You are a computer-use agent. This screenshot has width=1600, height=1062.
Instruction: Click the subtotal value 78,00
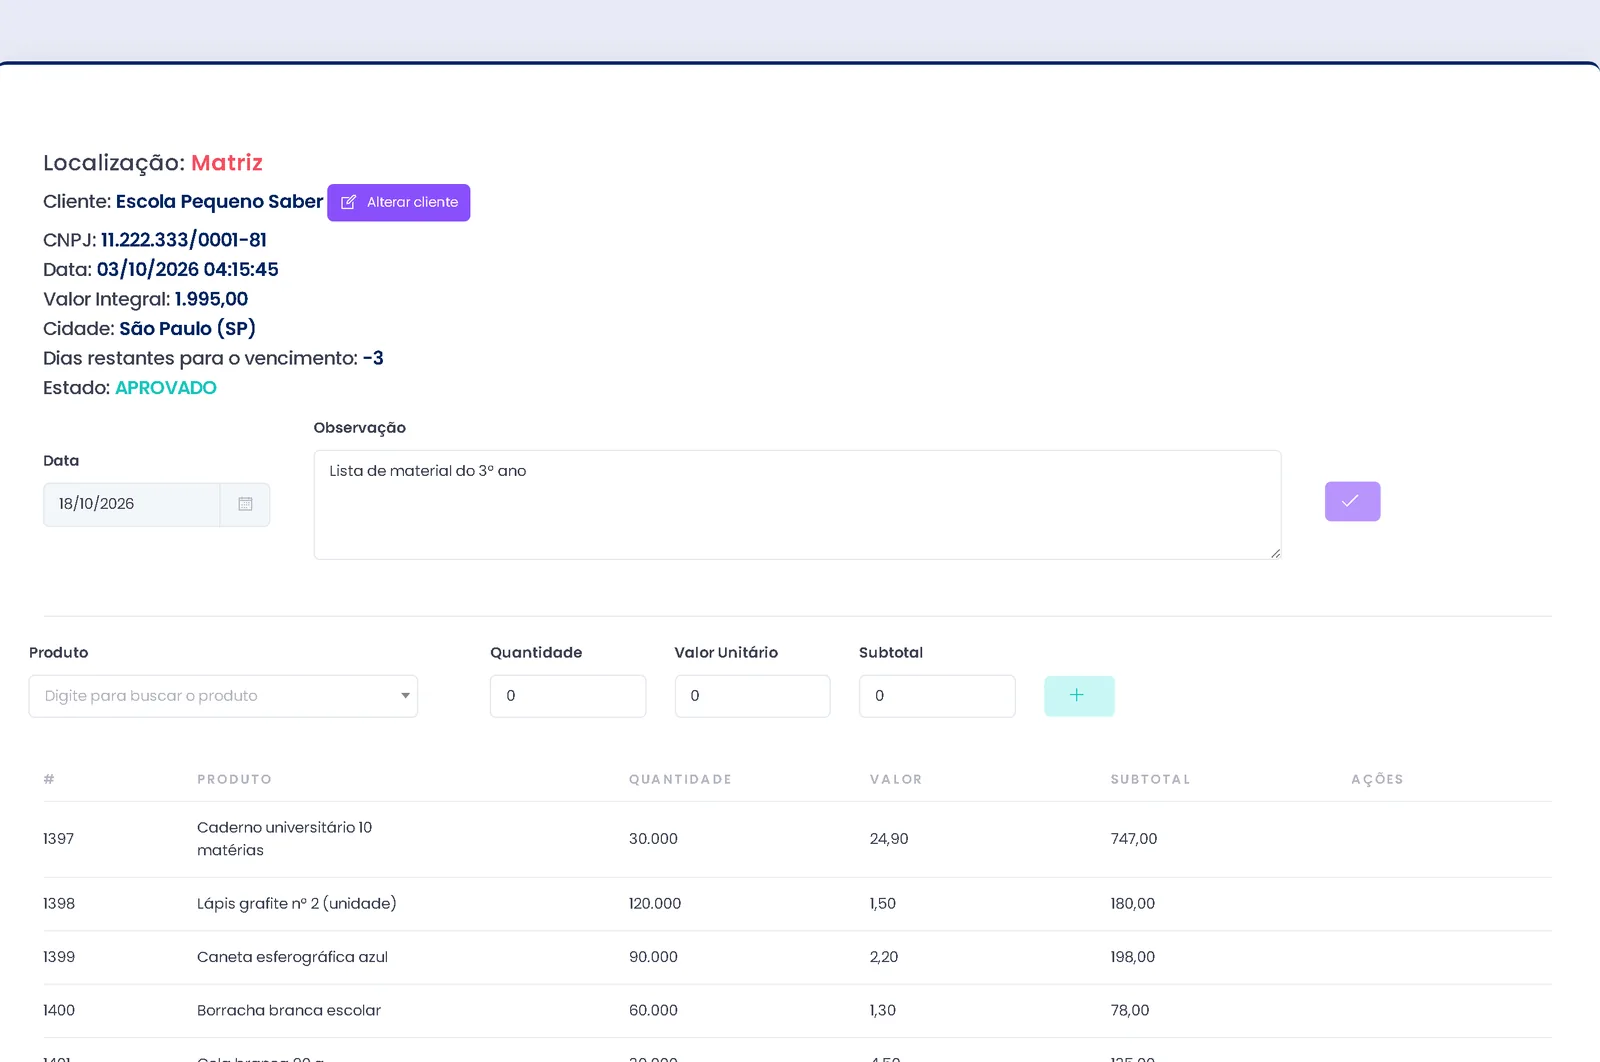coord(1130,1010)
